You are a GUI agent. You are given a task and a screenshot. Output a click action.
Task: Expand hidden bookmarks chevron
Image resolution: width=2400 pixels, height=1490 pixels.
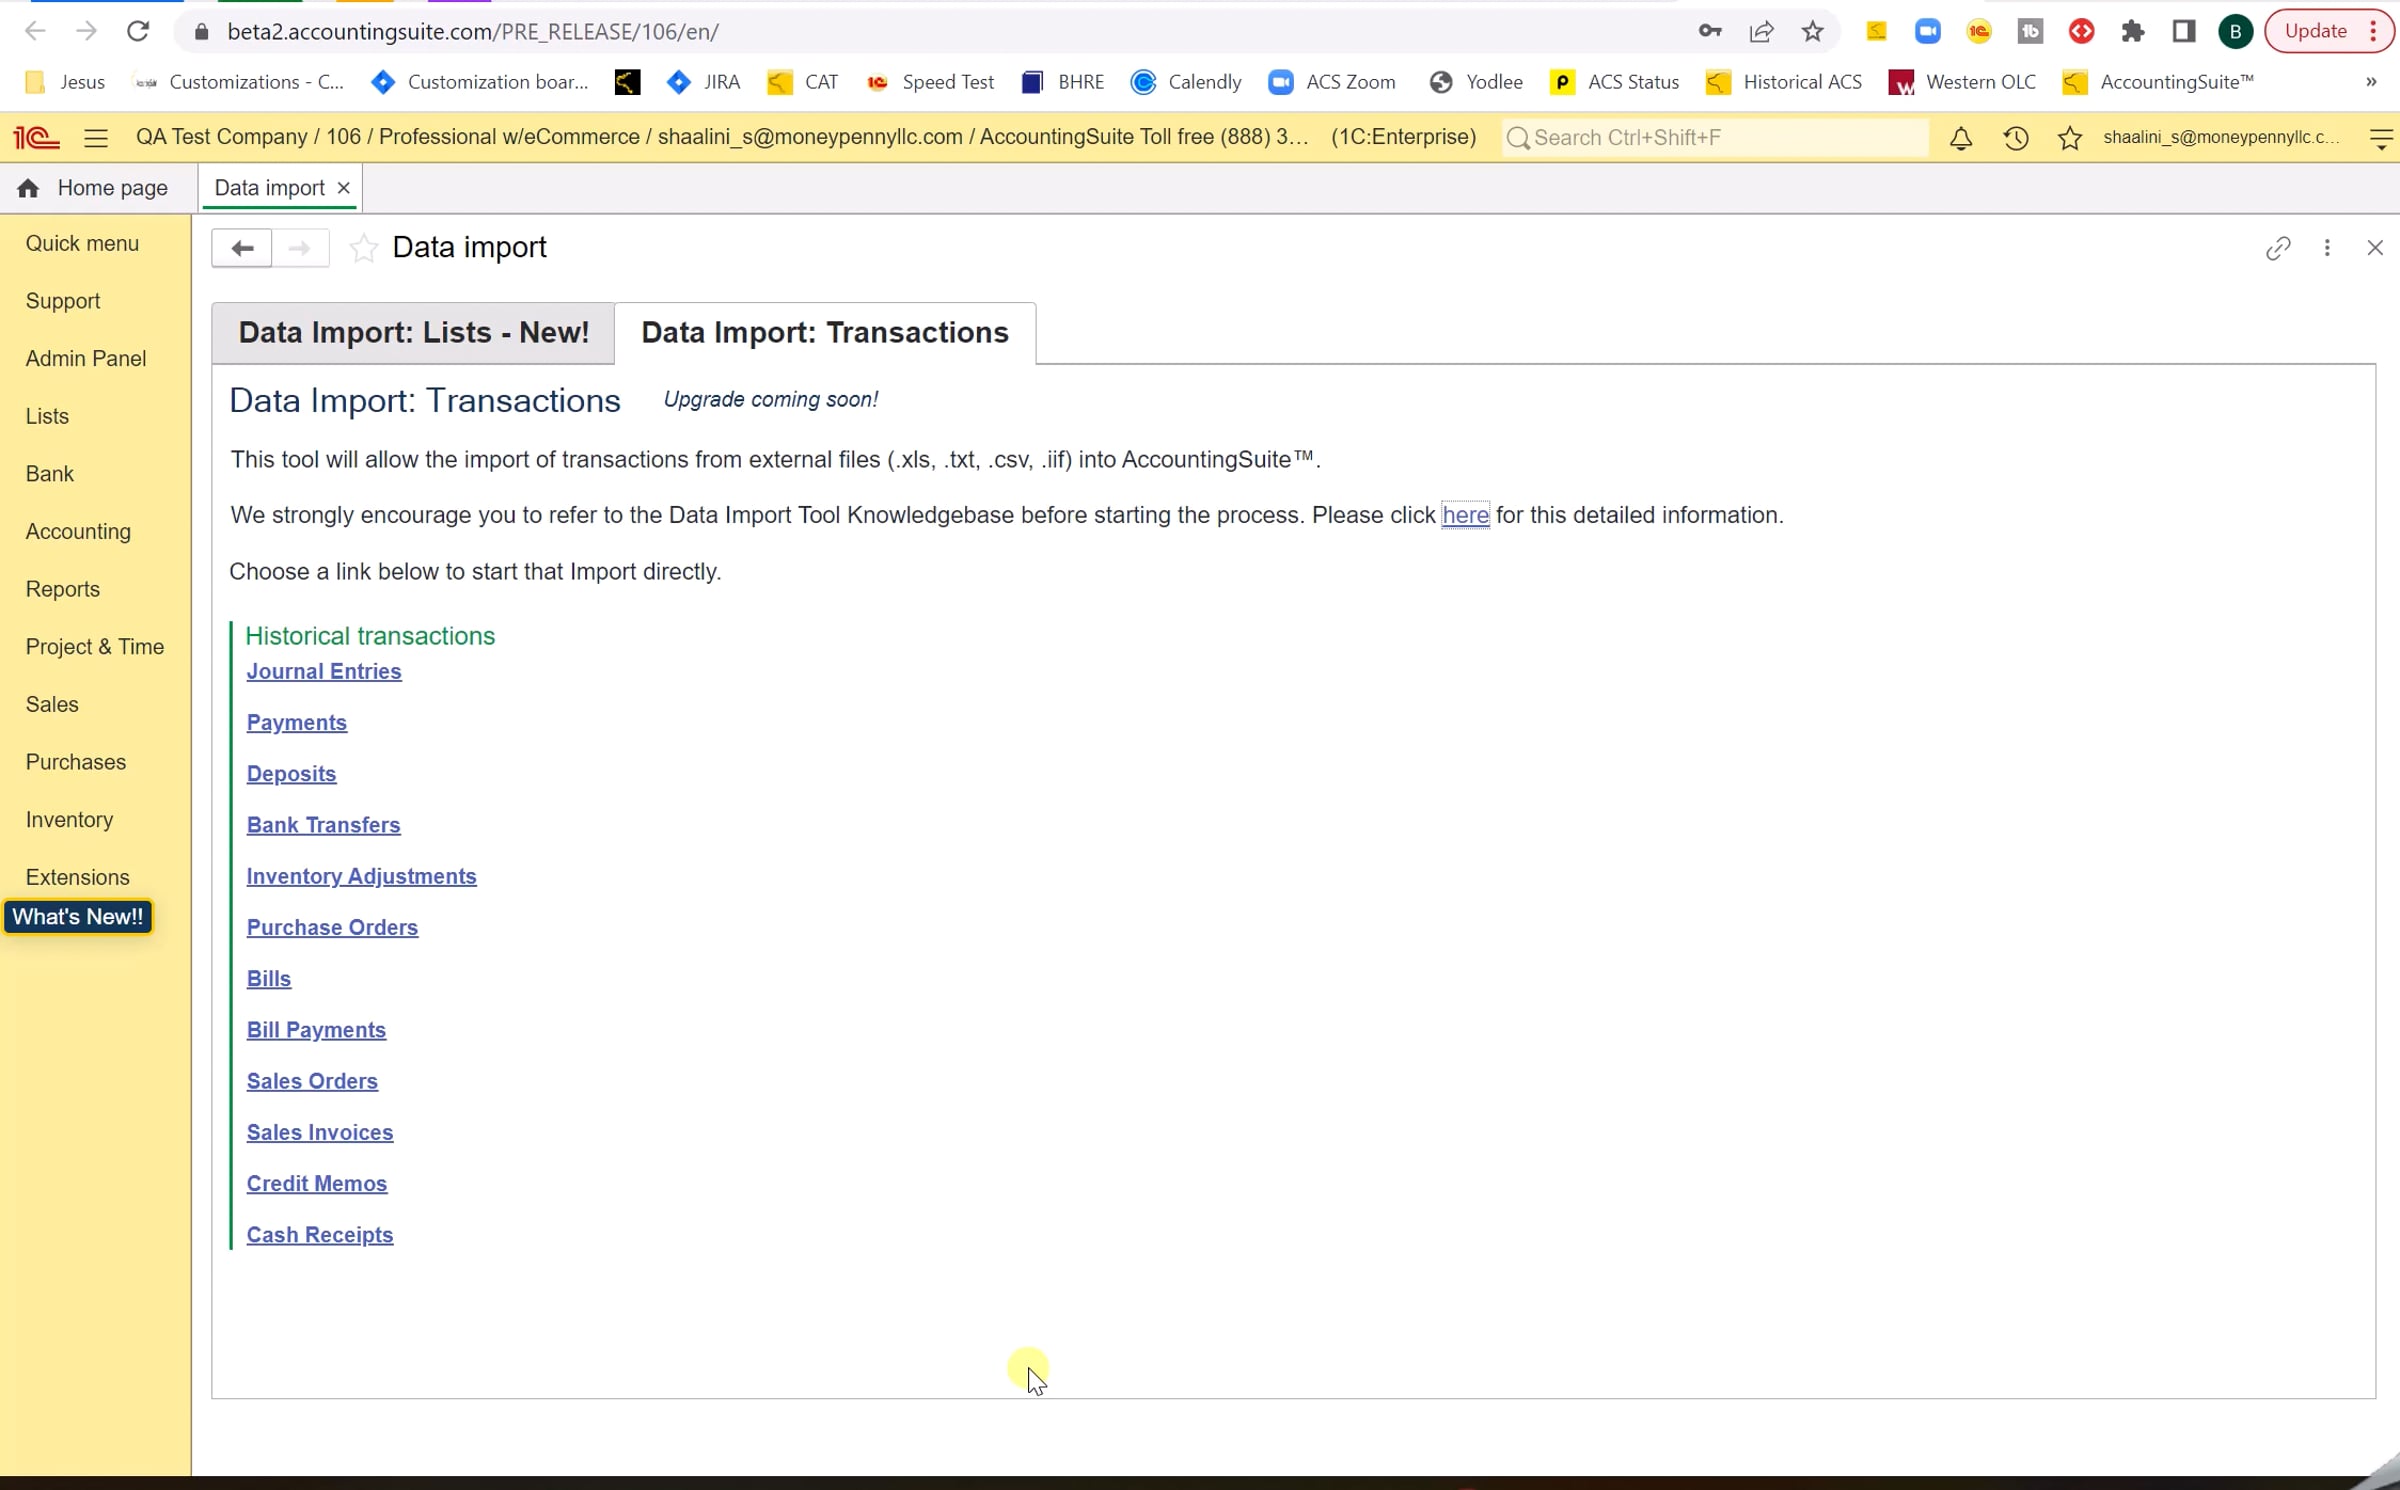pos(2371,82)
